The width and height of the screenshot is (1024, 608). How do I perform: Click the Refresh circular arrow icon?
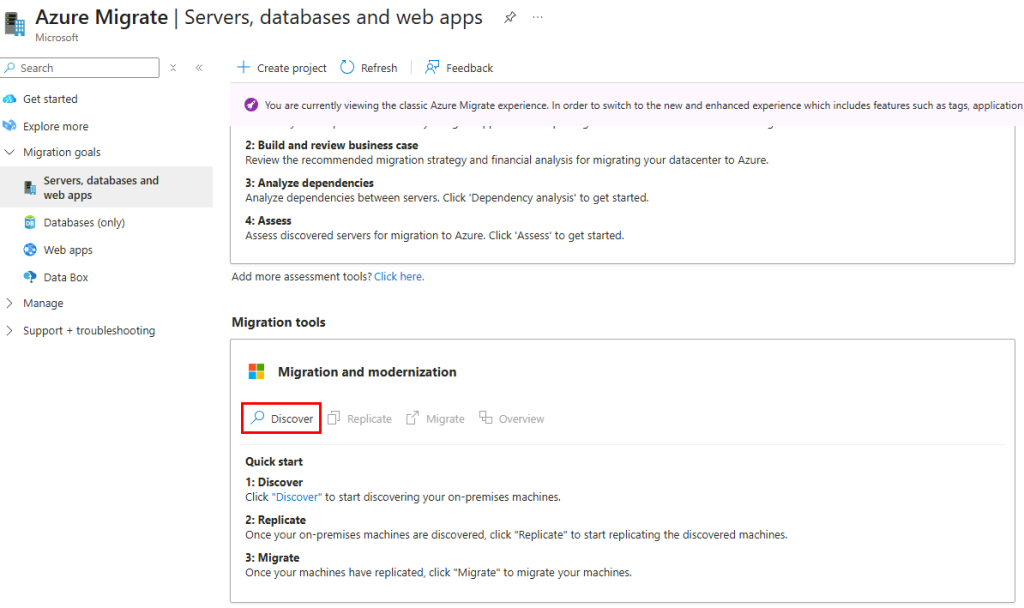(347, 67)
